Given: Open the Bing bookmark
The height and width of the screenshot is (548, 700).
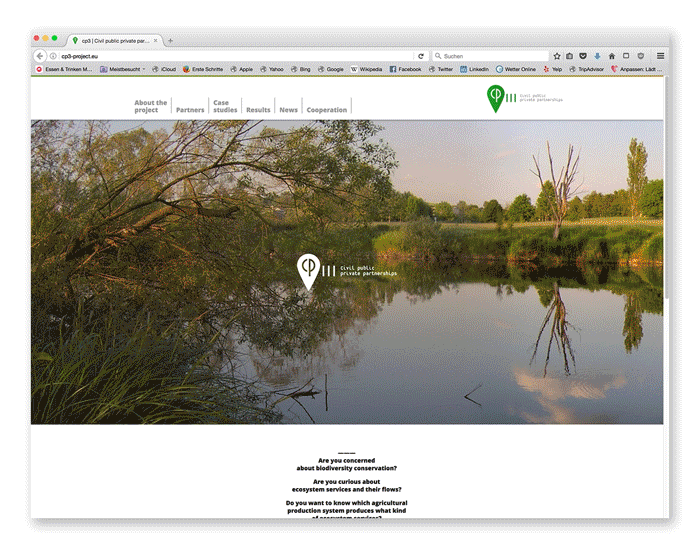Looking at the screenshot, I should tap(300, 69).
